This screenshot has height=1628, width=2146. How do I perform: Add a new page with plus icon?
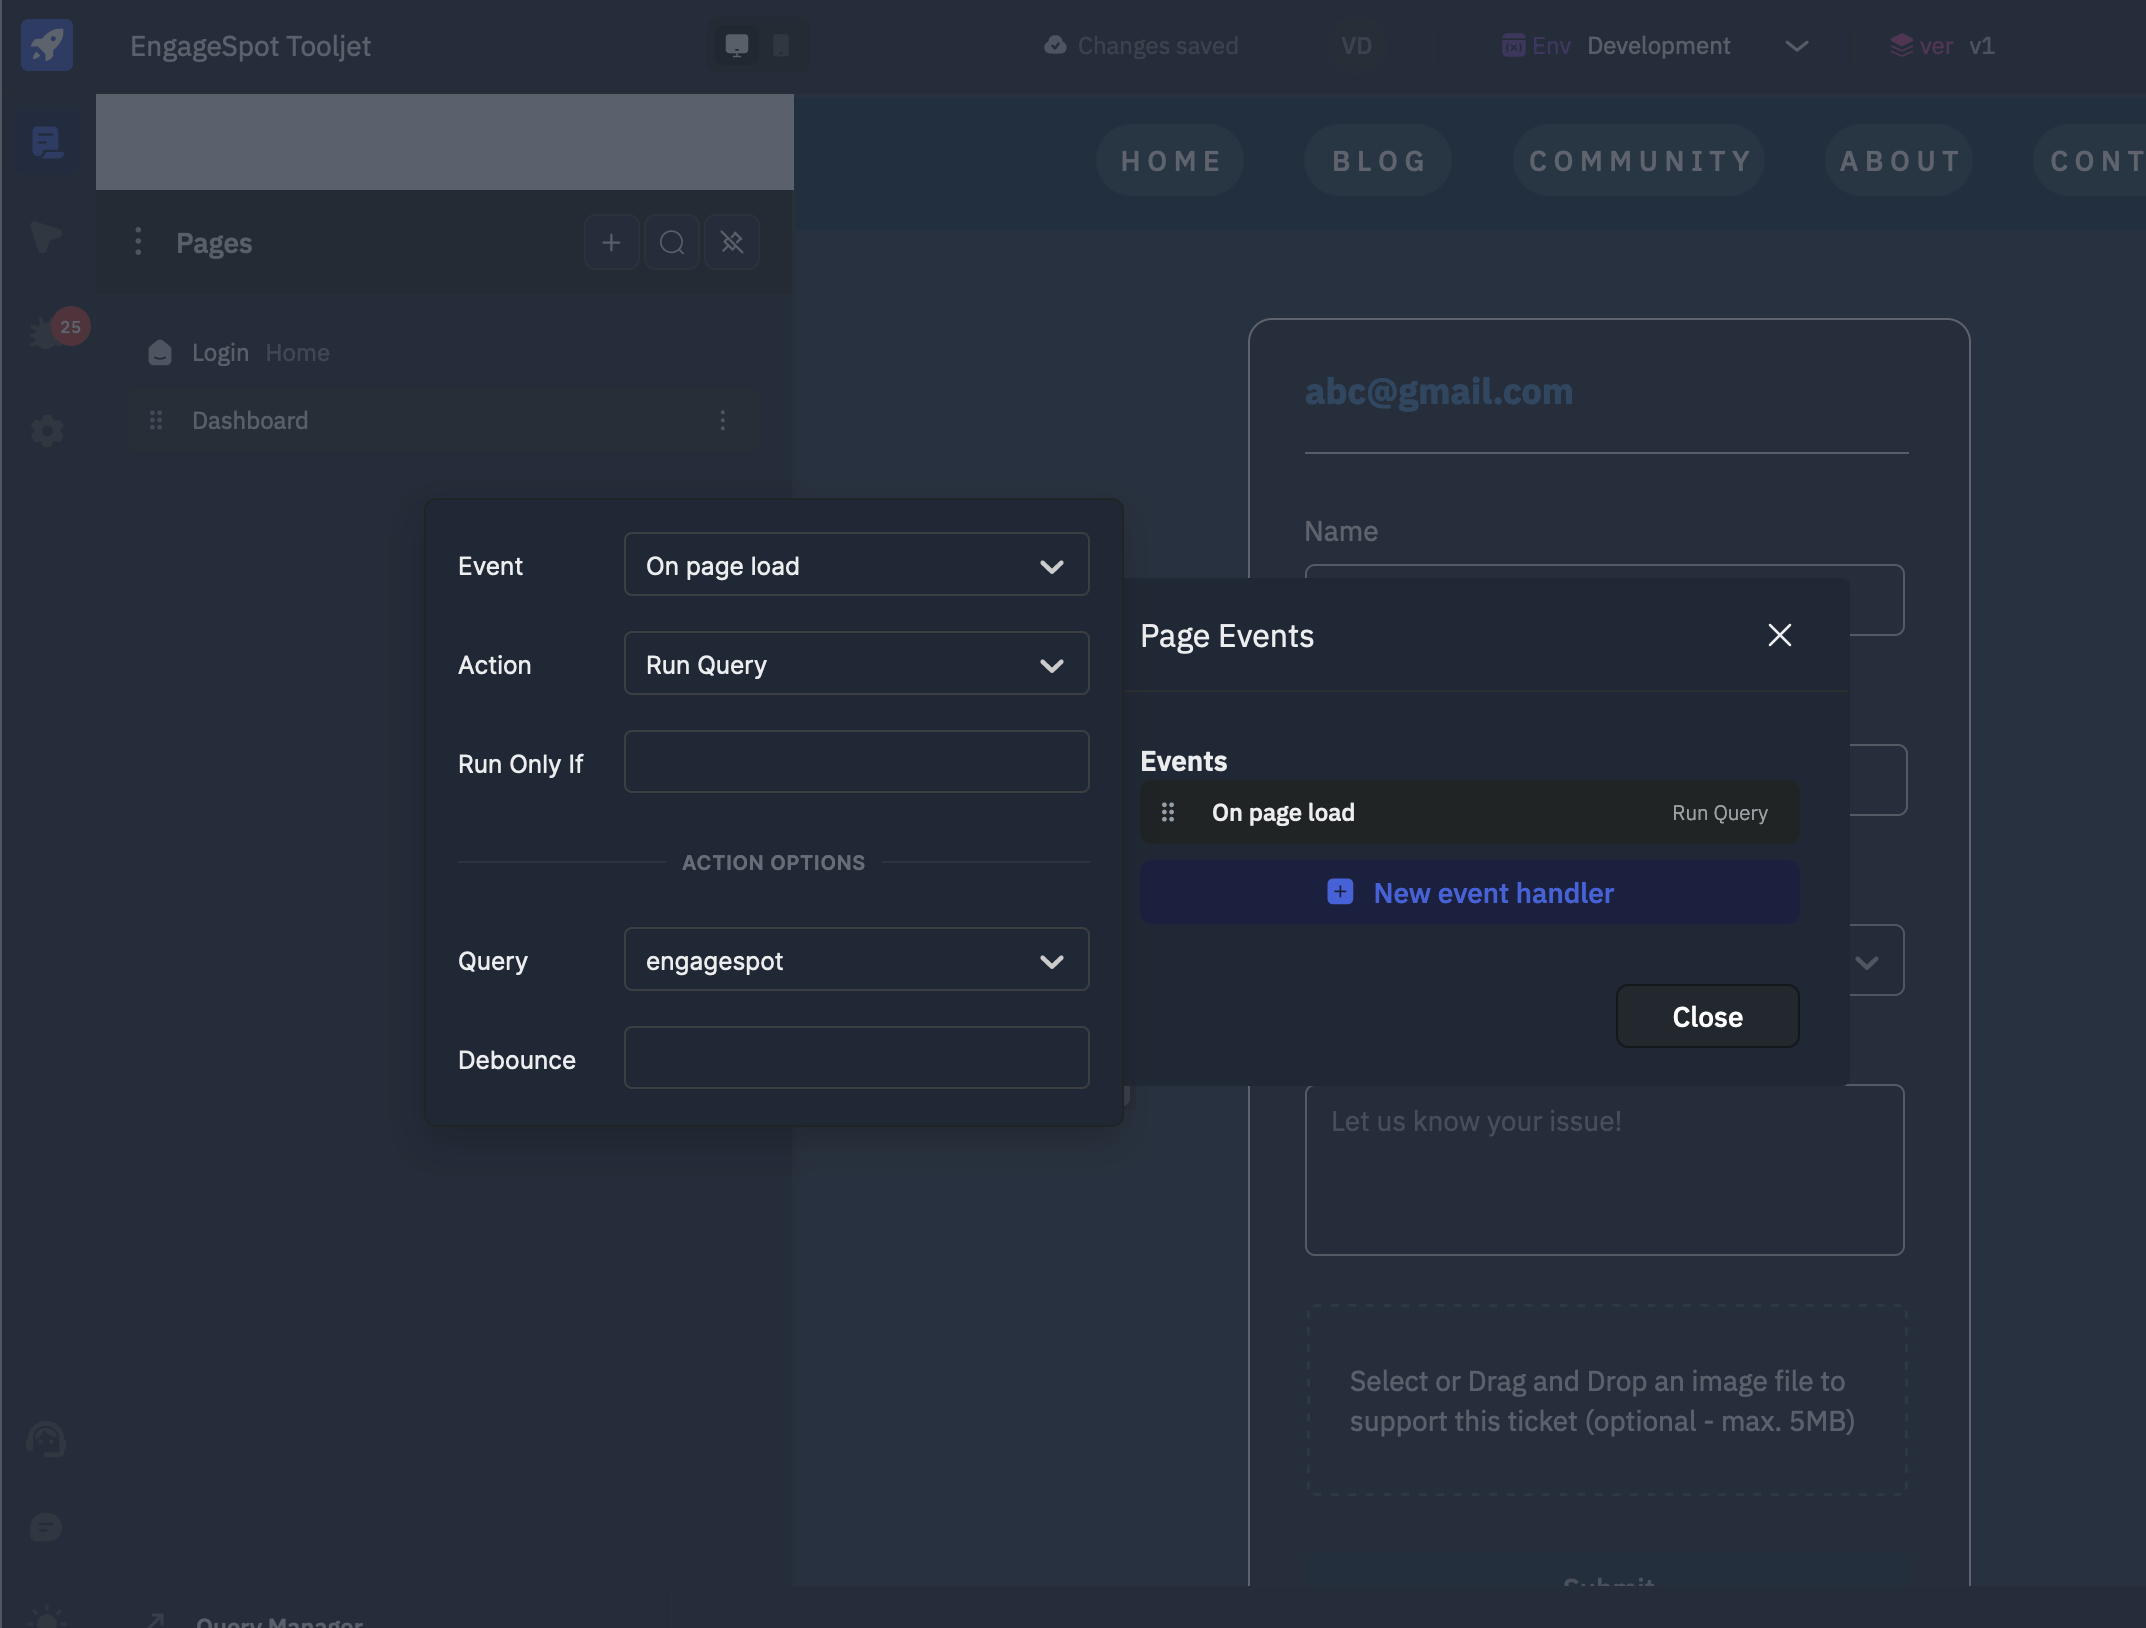coord(611,242)
